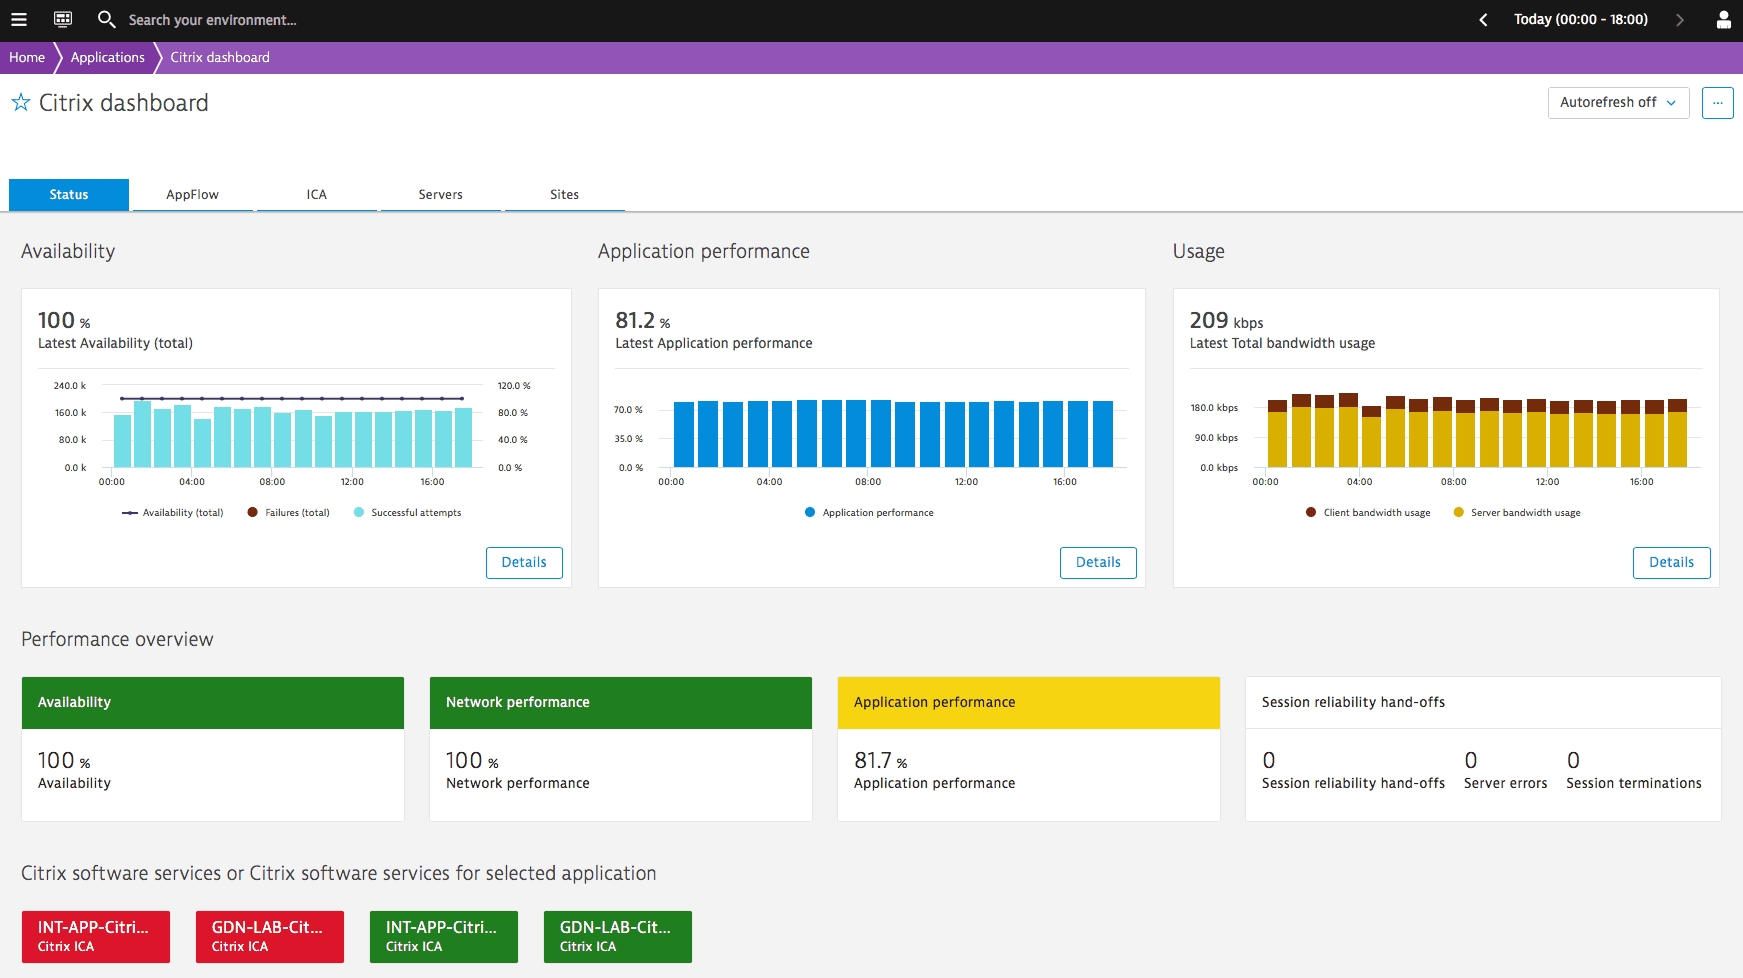1743x978 pixels.
Task: Switch to the AppFlow tab
Action: (192, 195)
